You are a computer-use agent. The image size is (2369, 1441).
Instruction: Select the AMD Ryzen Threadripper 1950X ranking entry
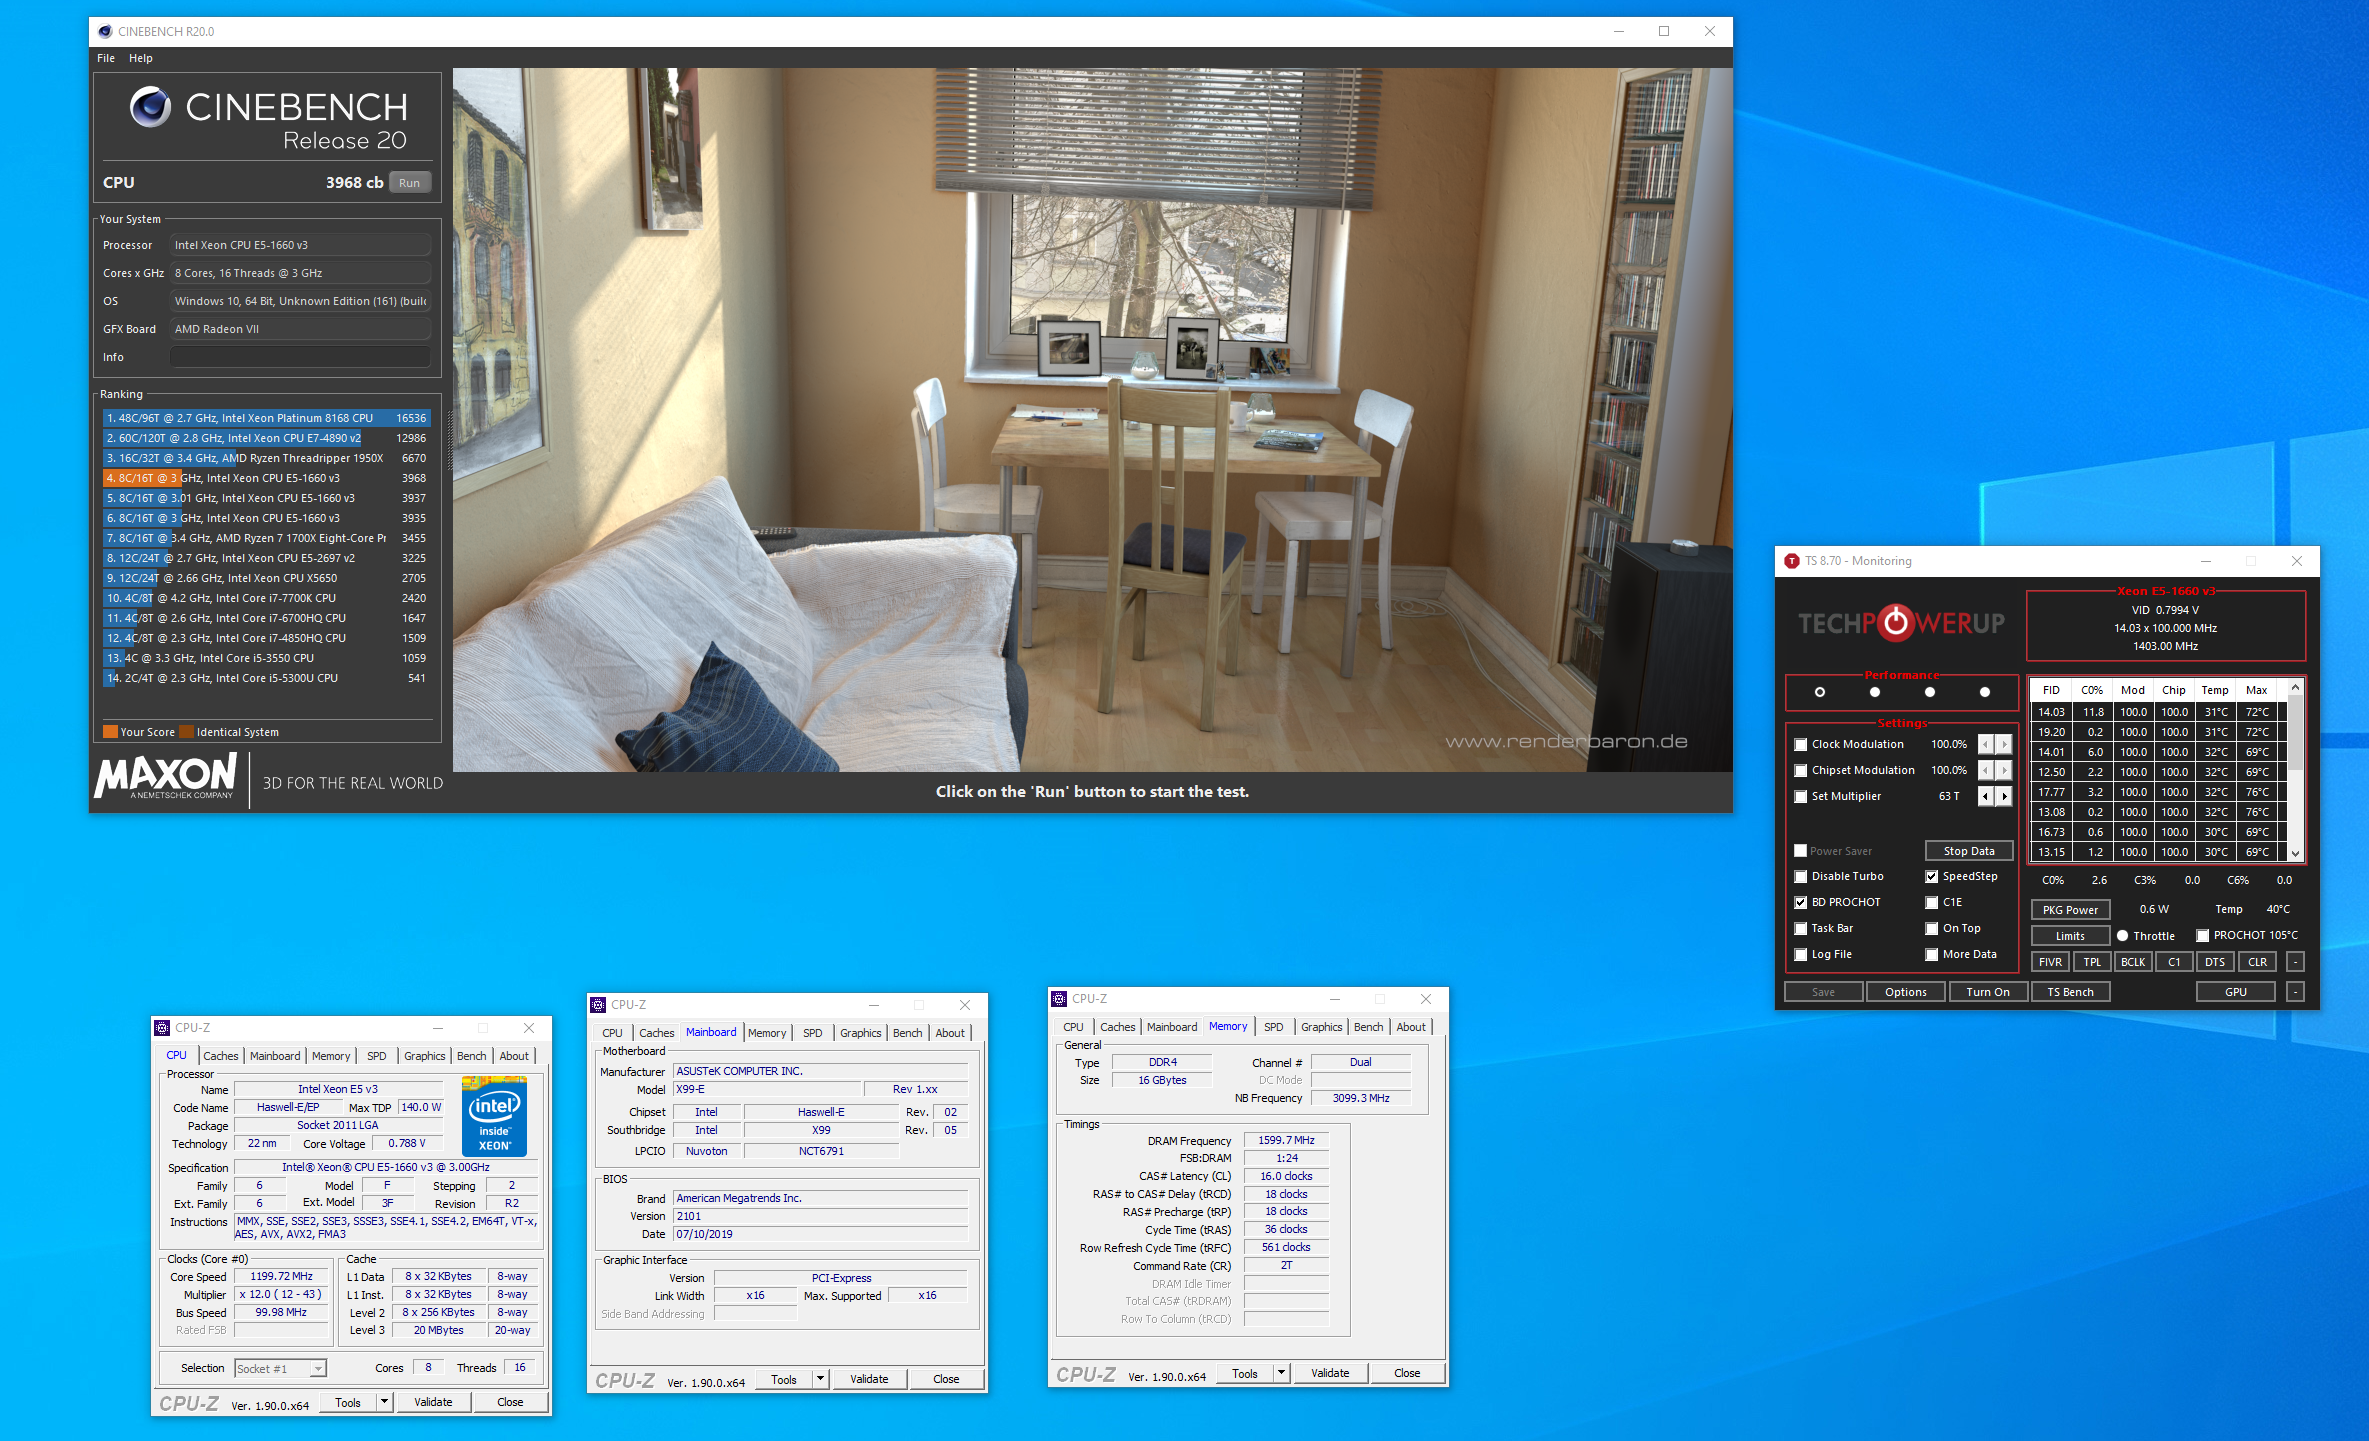(x=266, y=458)
